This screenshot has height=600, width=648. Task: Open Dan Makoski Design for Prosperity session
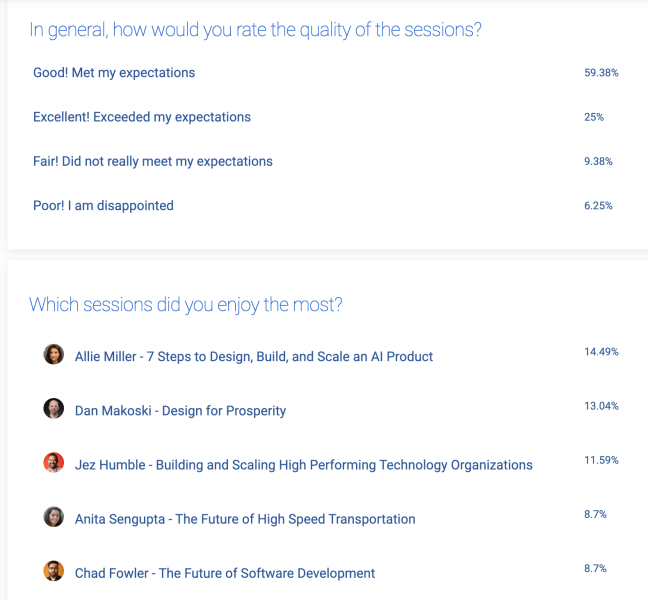[x=180, y=411]
